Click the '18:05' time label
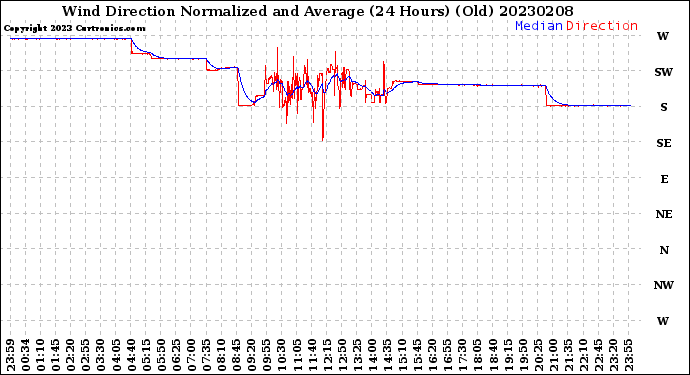690x375 pixels. coord(477,355)
